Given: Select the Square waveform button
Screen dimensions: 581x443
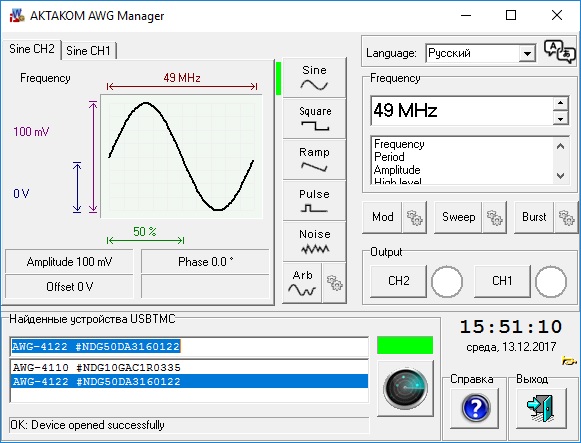Looking at the screenshot, I should [314, 119].
